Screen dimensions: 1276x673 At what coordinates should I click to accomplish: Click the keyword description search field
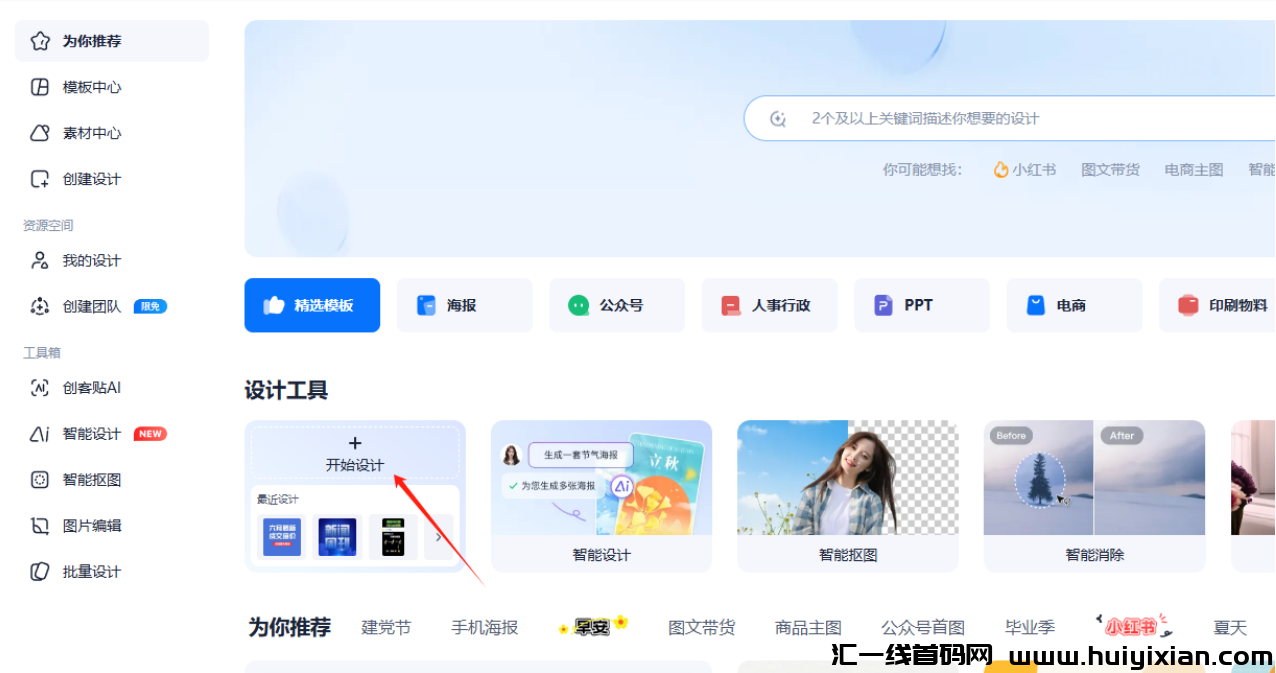click(x=1010, y=119)
